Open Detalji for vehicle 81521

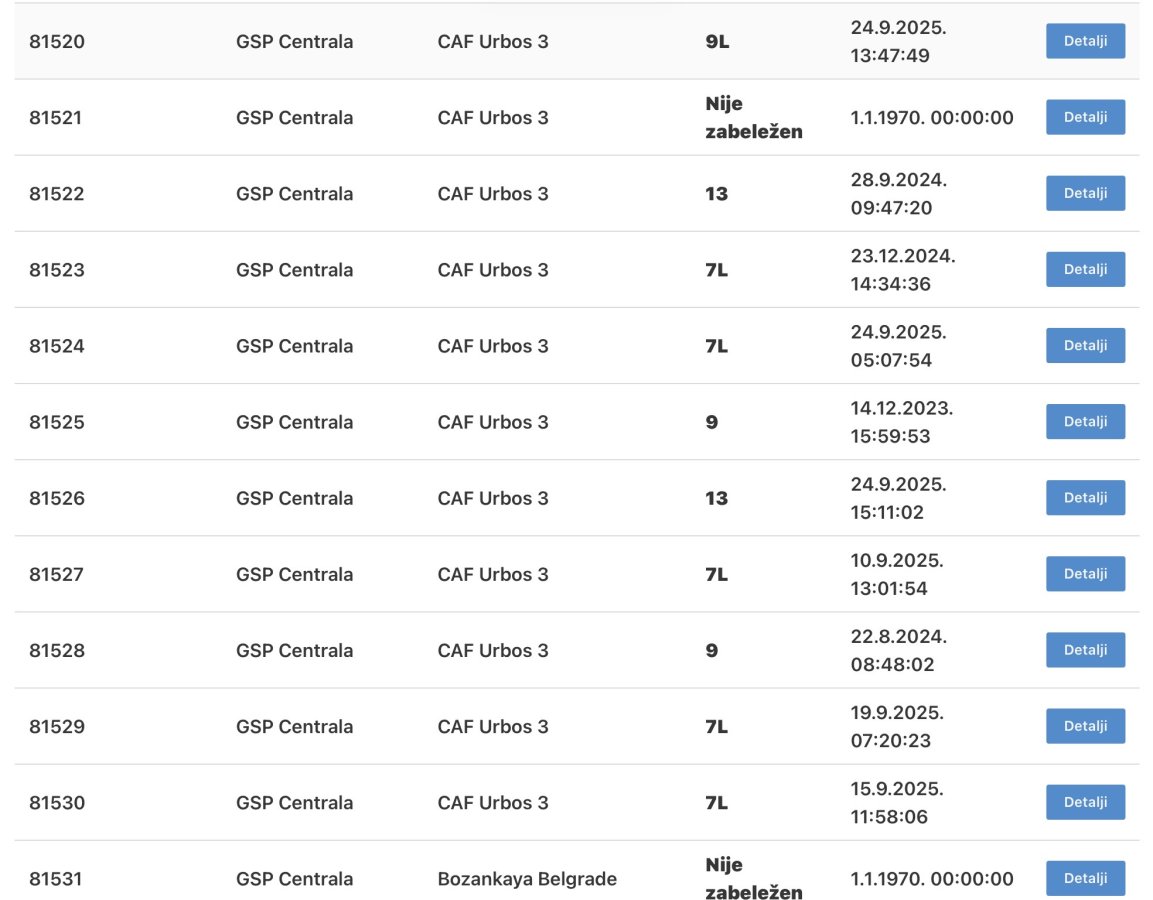click(x=1085, y=117)
